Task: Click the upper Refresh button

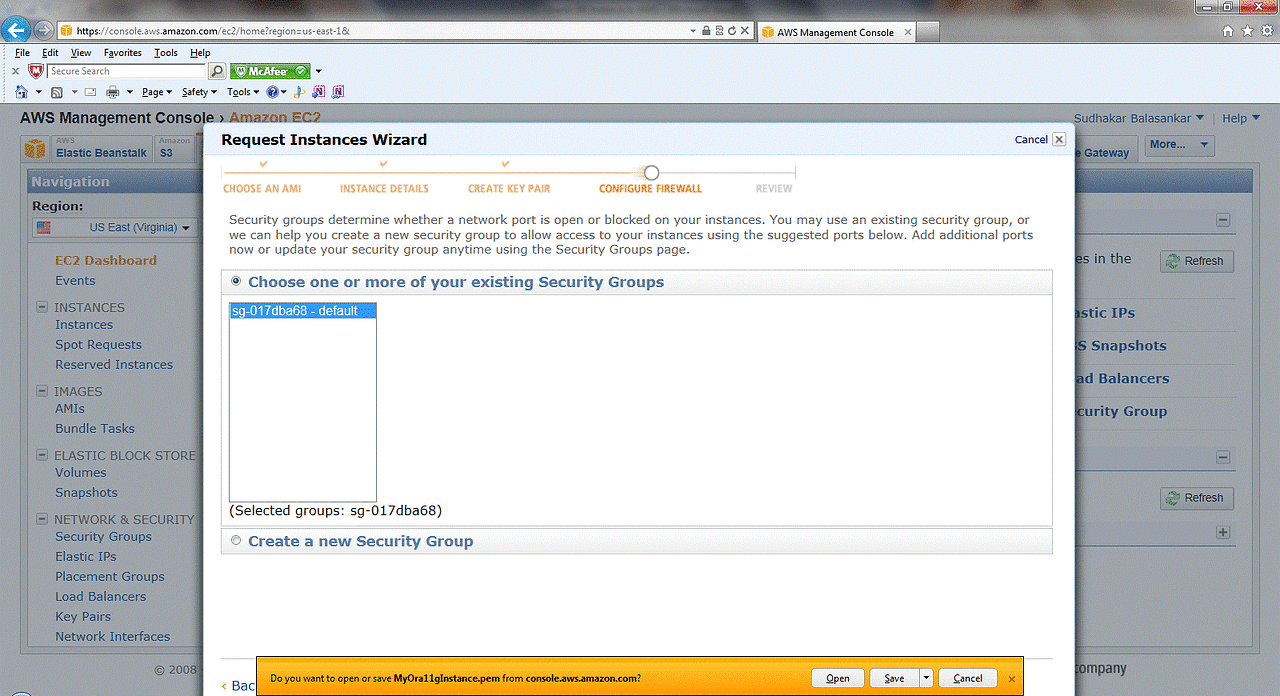Action: coord(1197,261)
